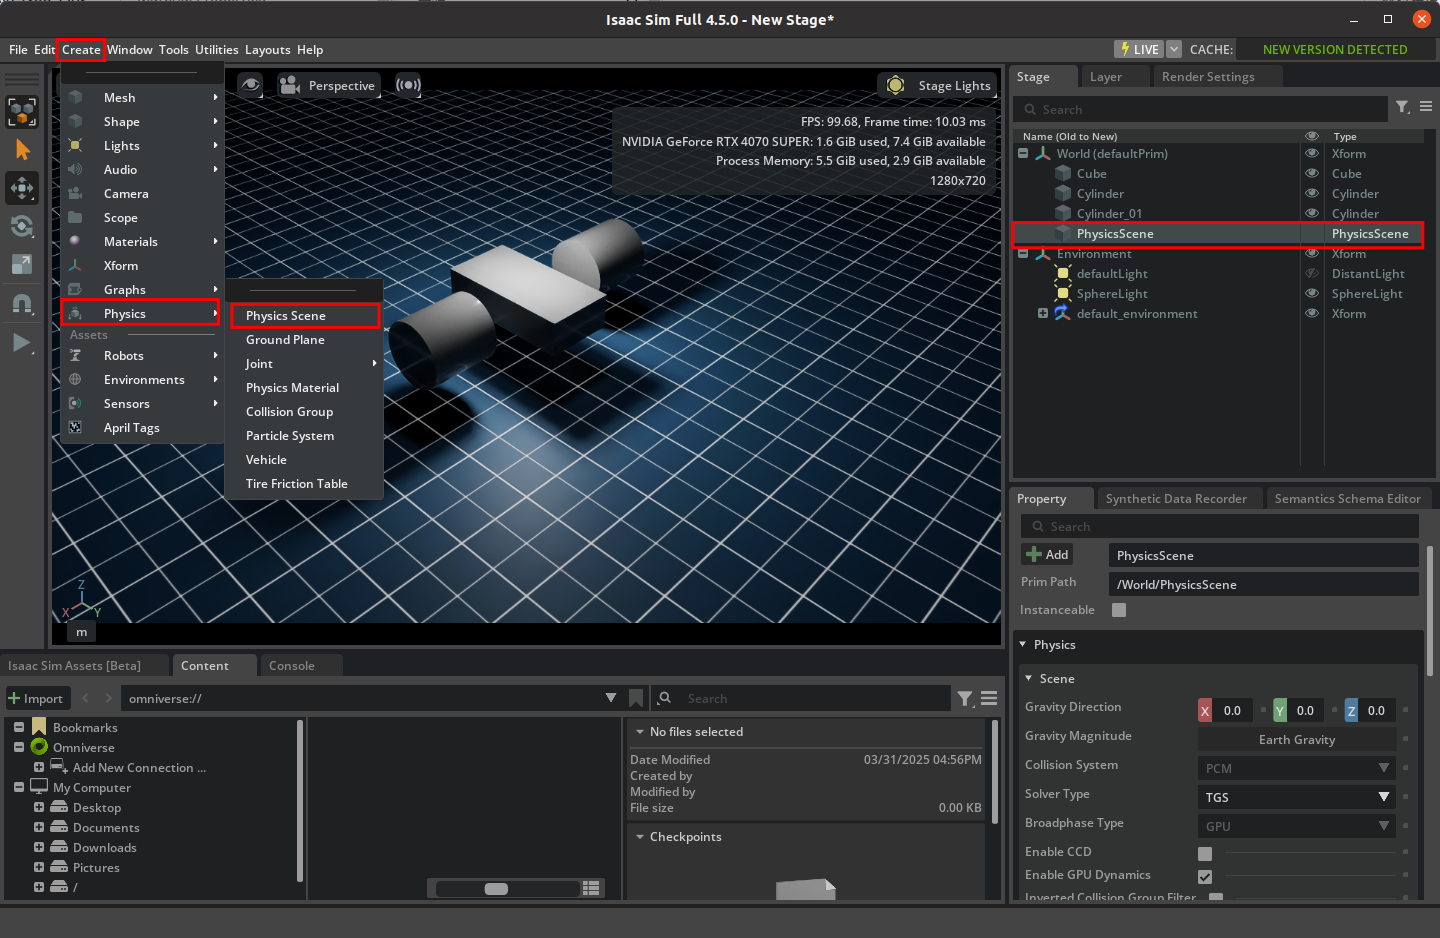Click the Add button in Property panel

click(x=1047, y=554)
